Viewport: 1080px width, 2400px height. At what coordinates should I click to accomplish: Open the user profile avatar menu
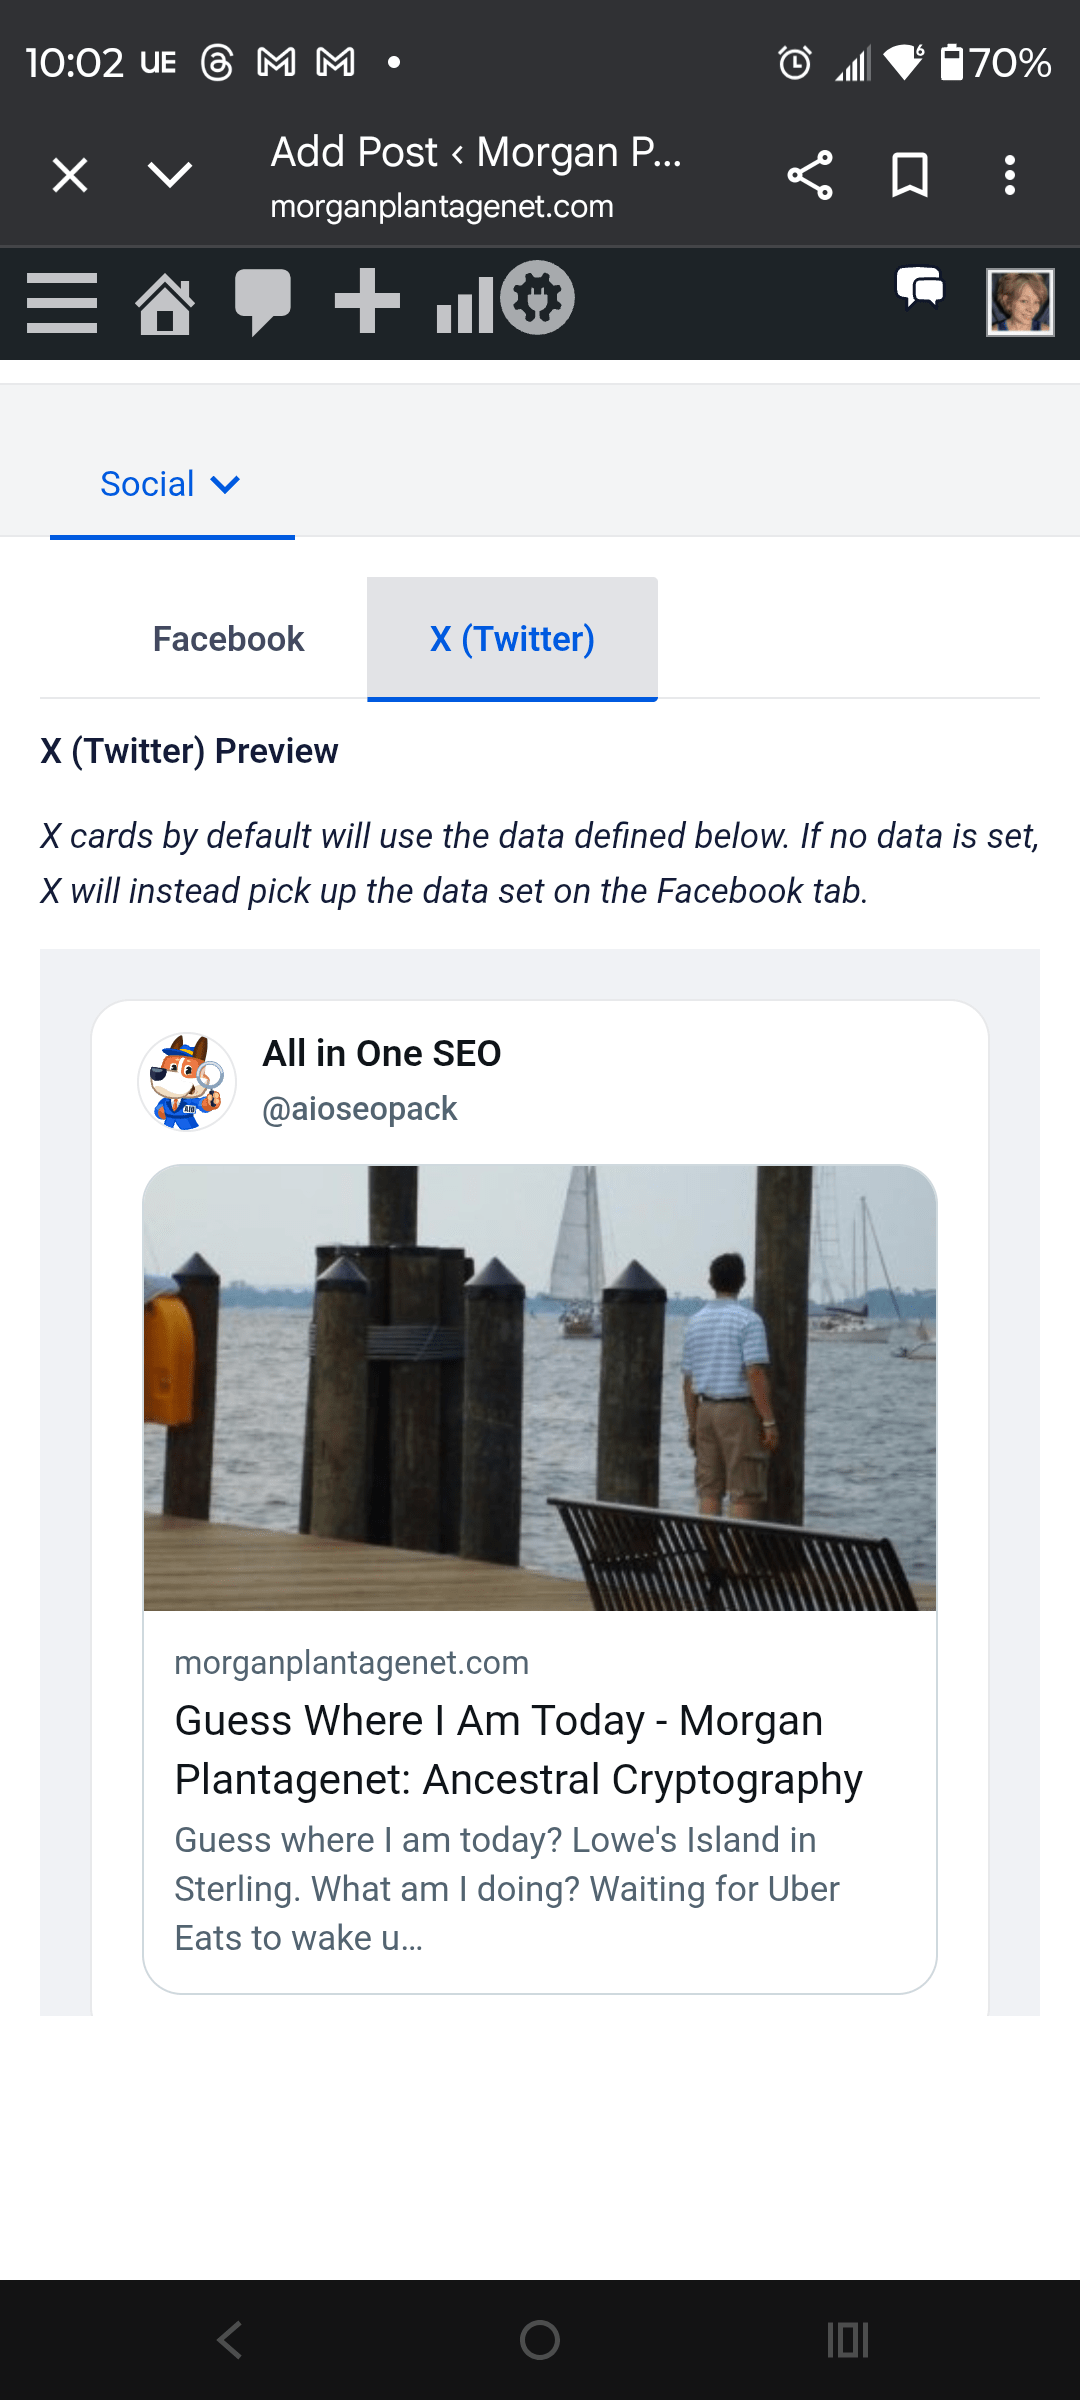click(1020, 302)
